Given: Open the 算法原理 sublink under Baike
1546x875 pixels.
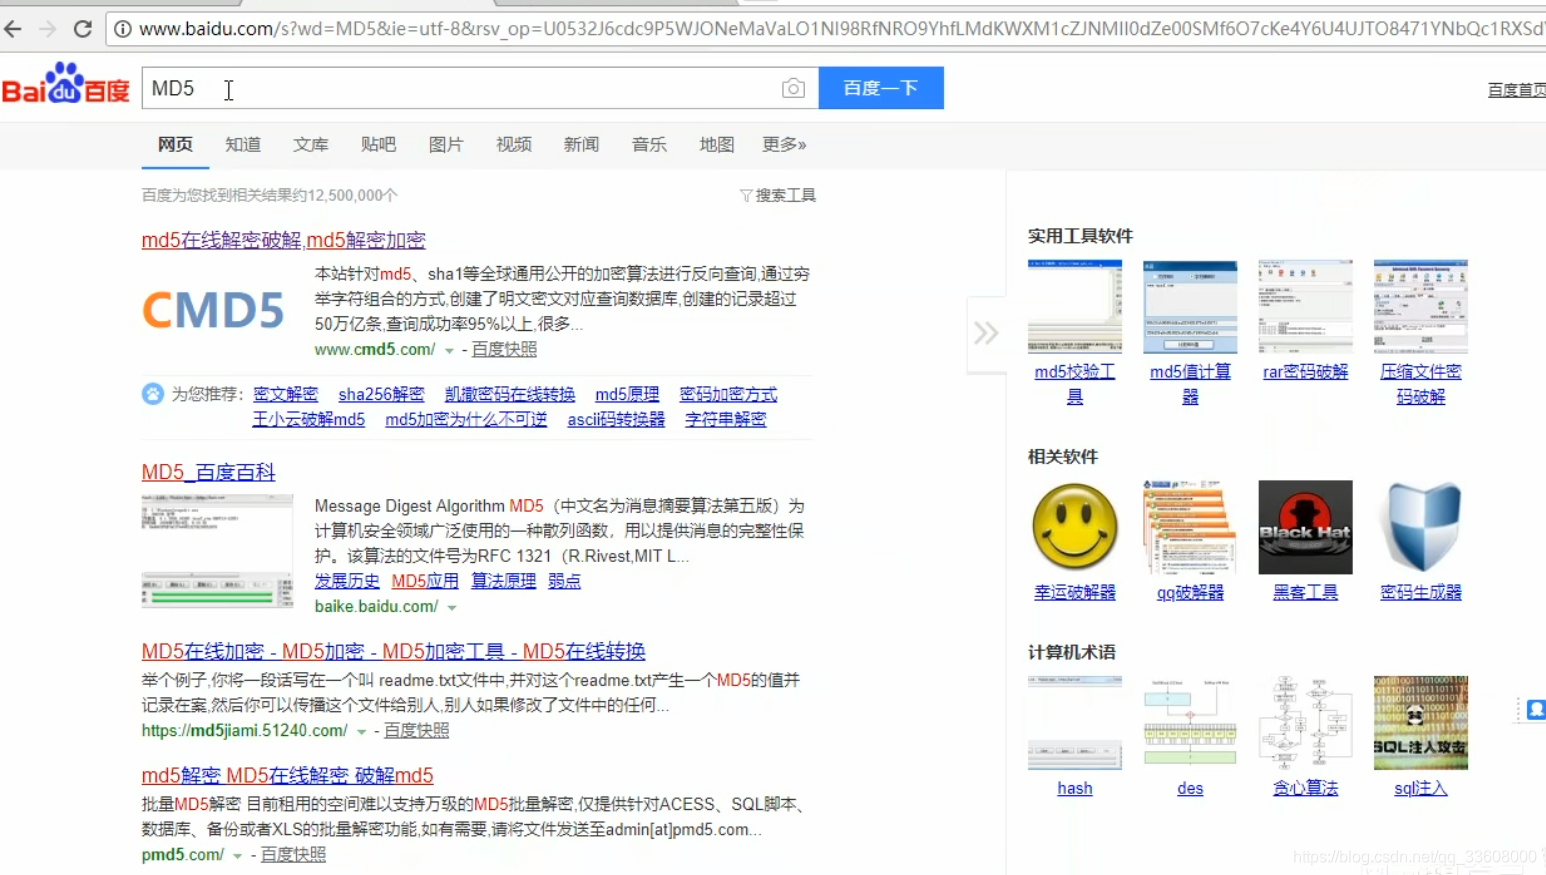Looking at the screenshot, I should click(503, 581).
